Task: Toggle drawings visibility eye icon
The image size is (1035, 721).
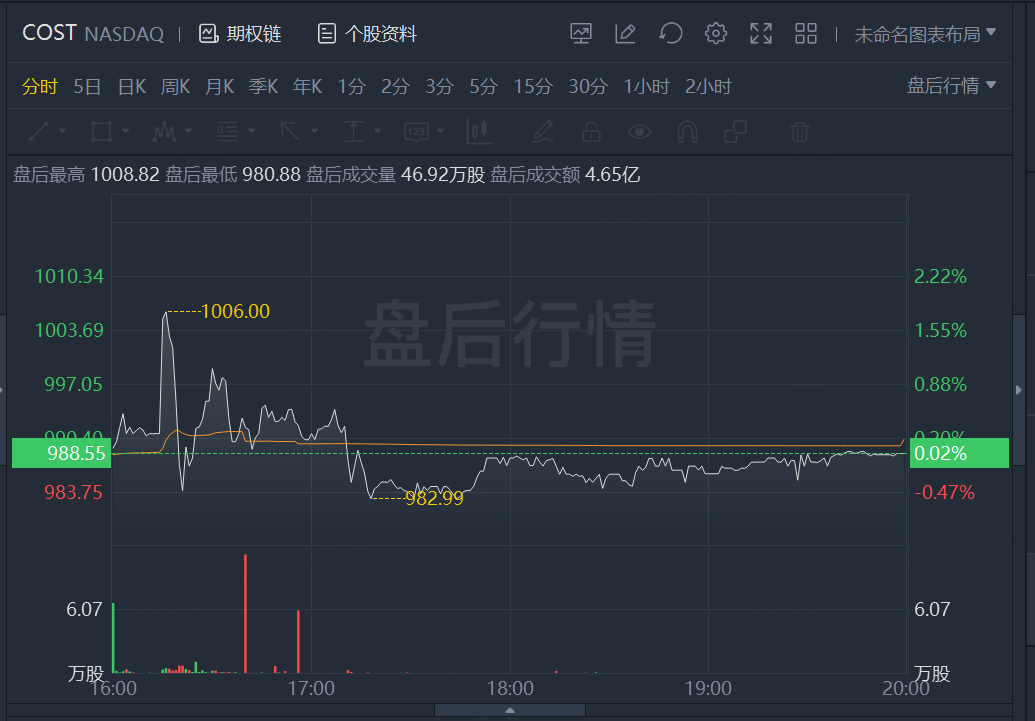Action: [x=639, y=131]
